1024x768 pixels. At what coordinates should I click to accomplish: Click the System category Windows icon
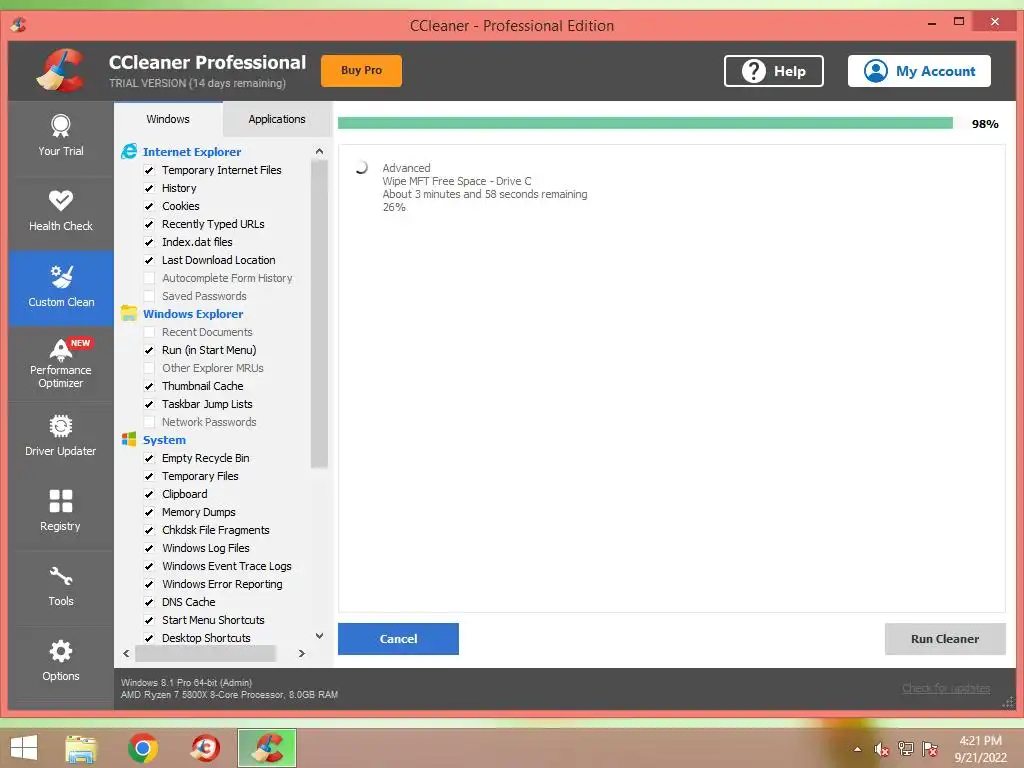129,440
